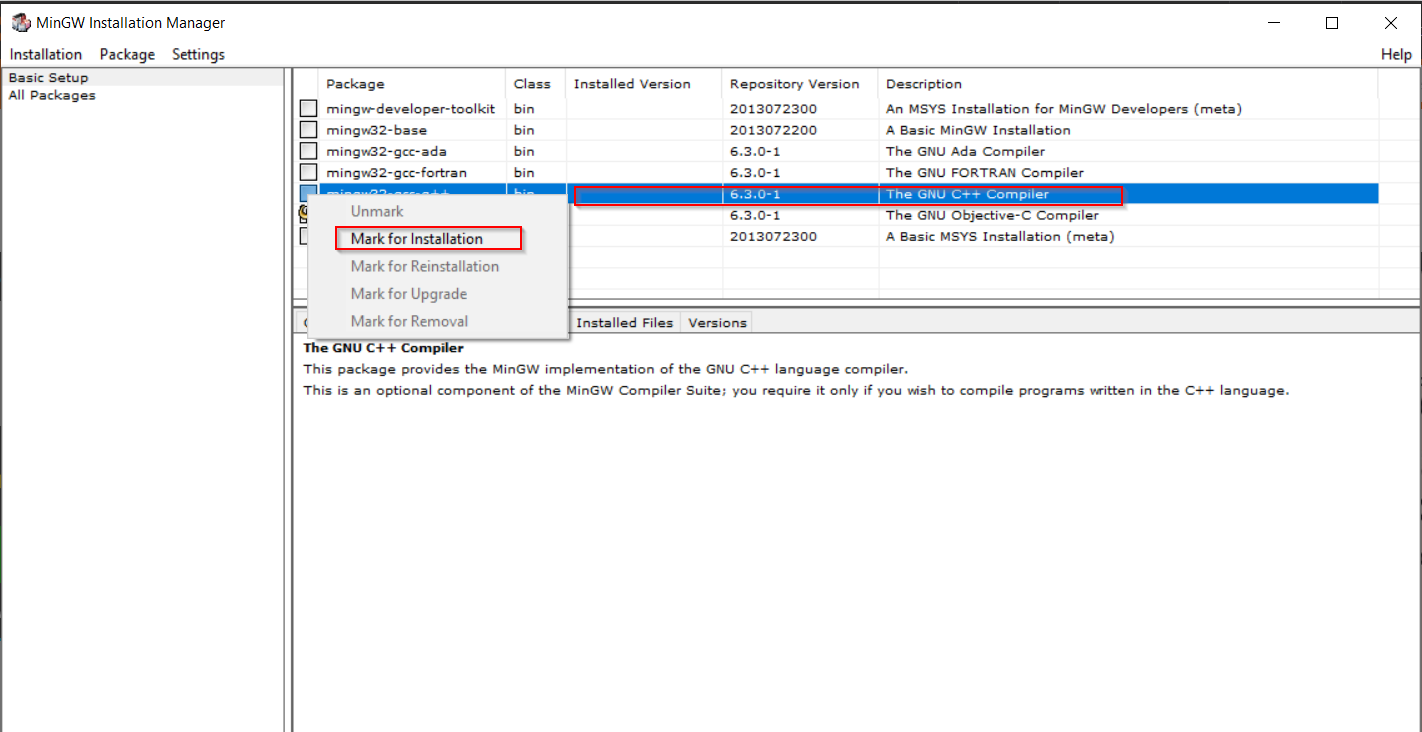
Task: Click 'The GNU C++ Compiler' row description
Action: (x=967, y=194)
